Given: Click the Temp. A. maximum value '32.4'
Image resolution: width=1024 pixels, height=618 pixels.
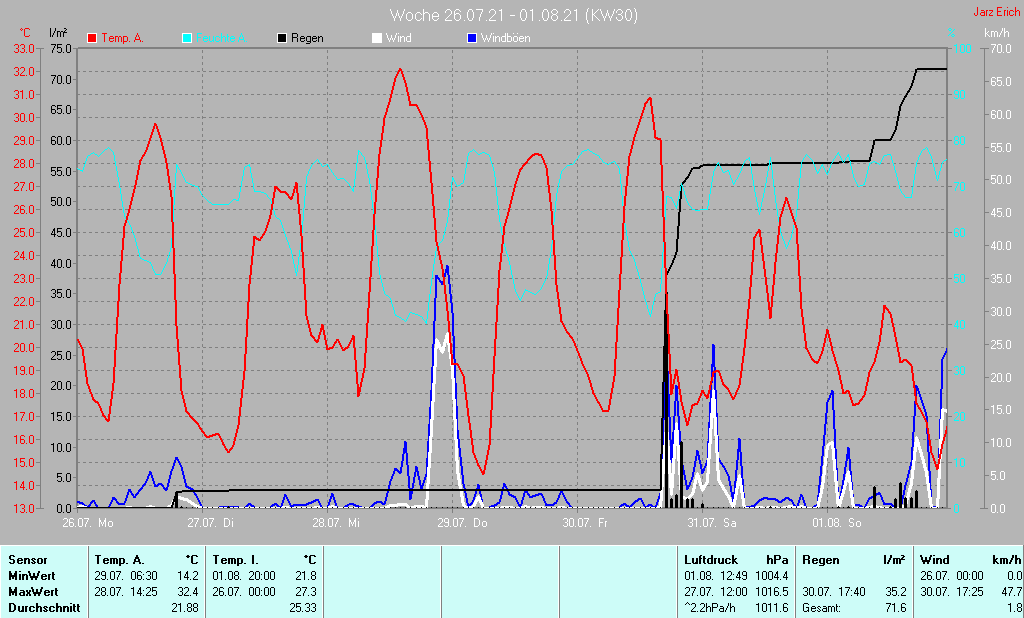Looking at the screenshot, I should [187, 592].
